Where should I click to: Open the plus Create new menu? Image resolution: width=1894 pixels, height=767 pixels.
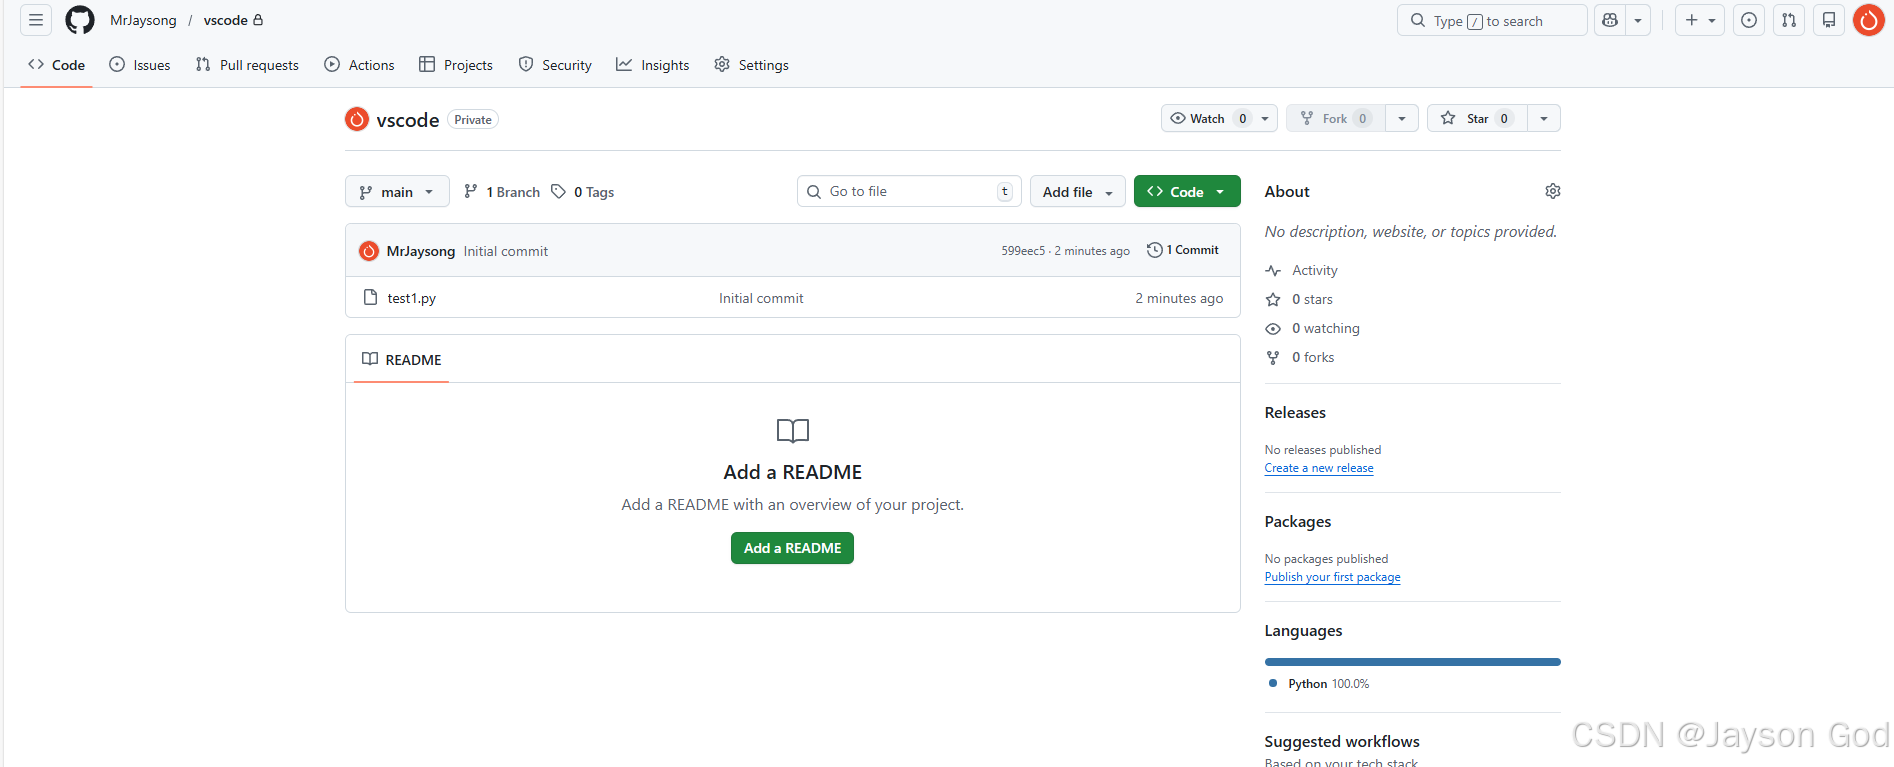pos(1700,20)
